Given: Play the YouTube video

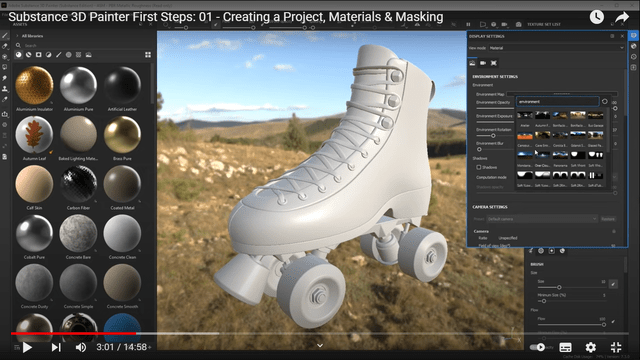Looking at the screenshot, I should coord(27,347).
